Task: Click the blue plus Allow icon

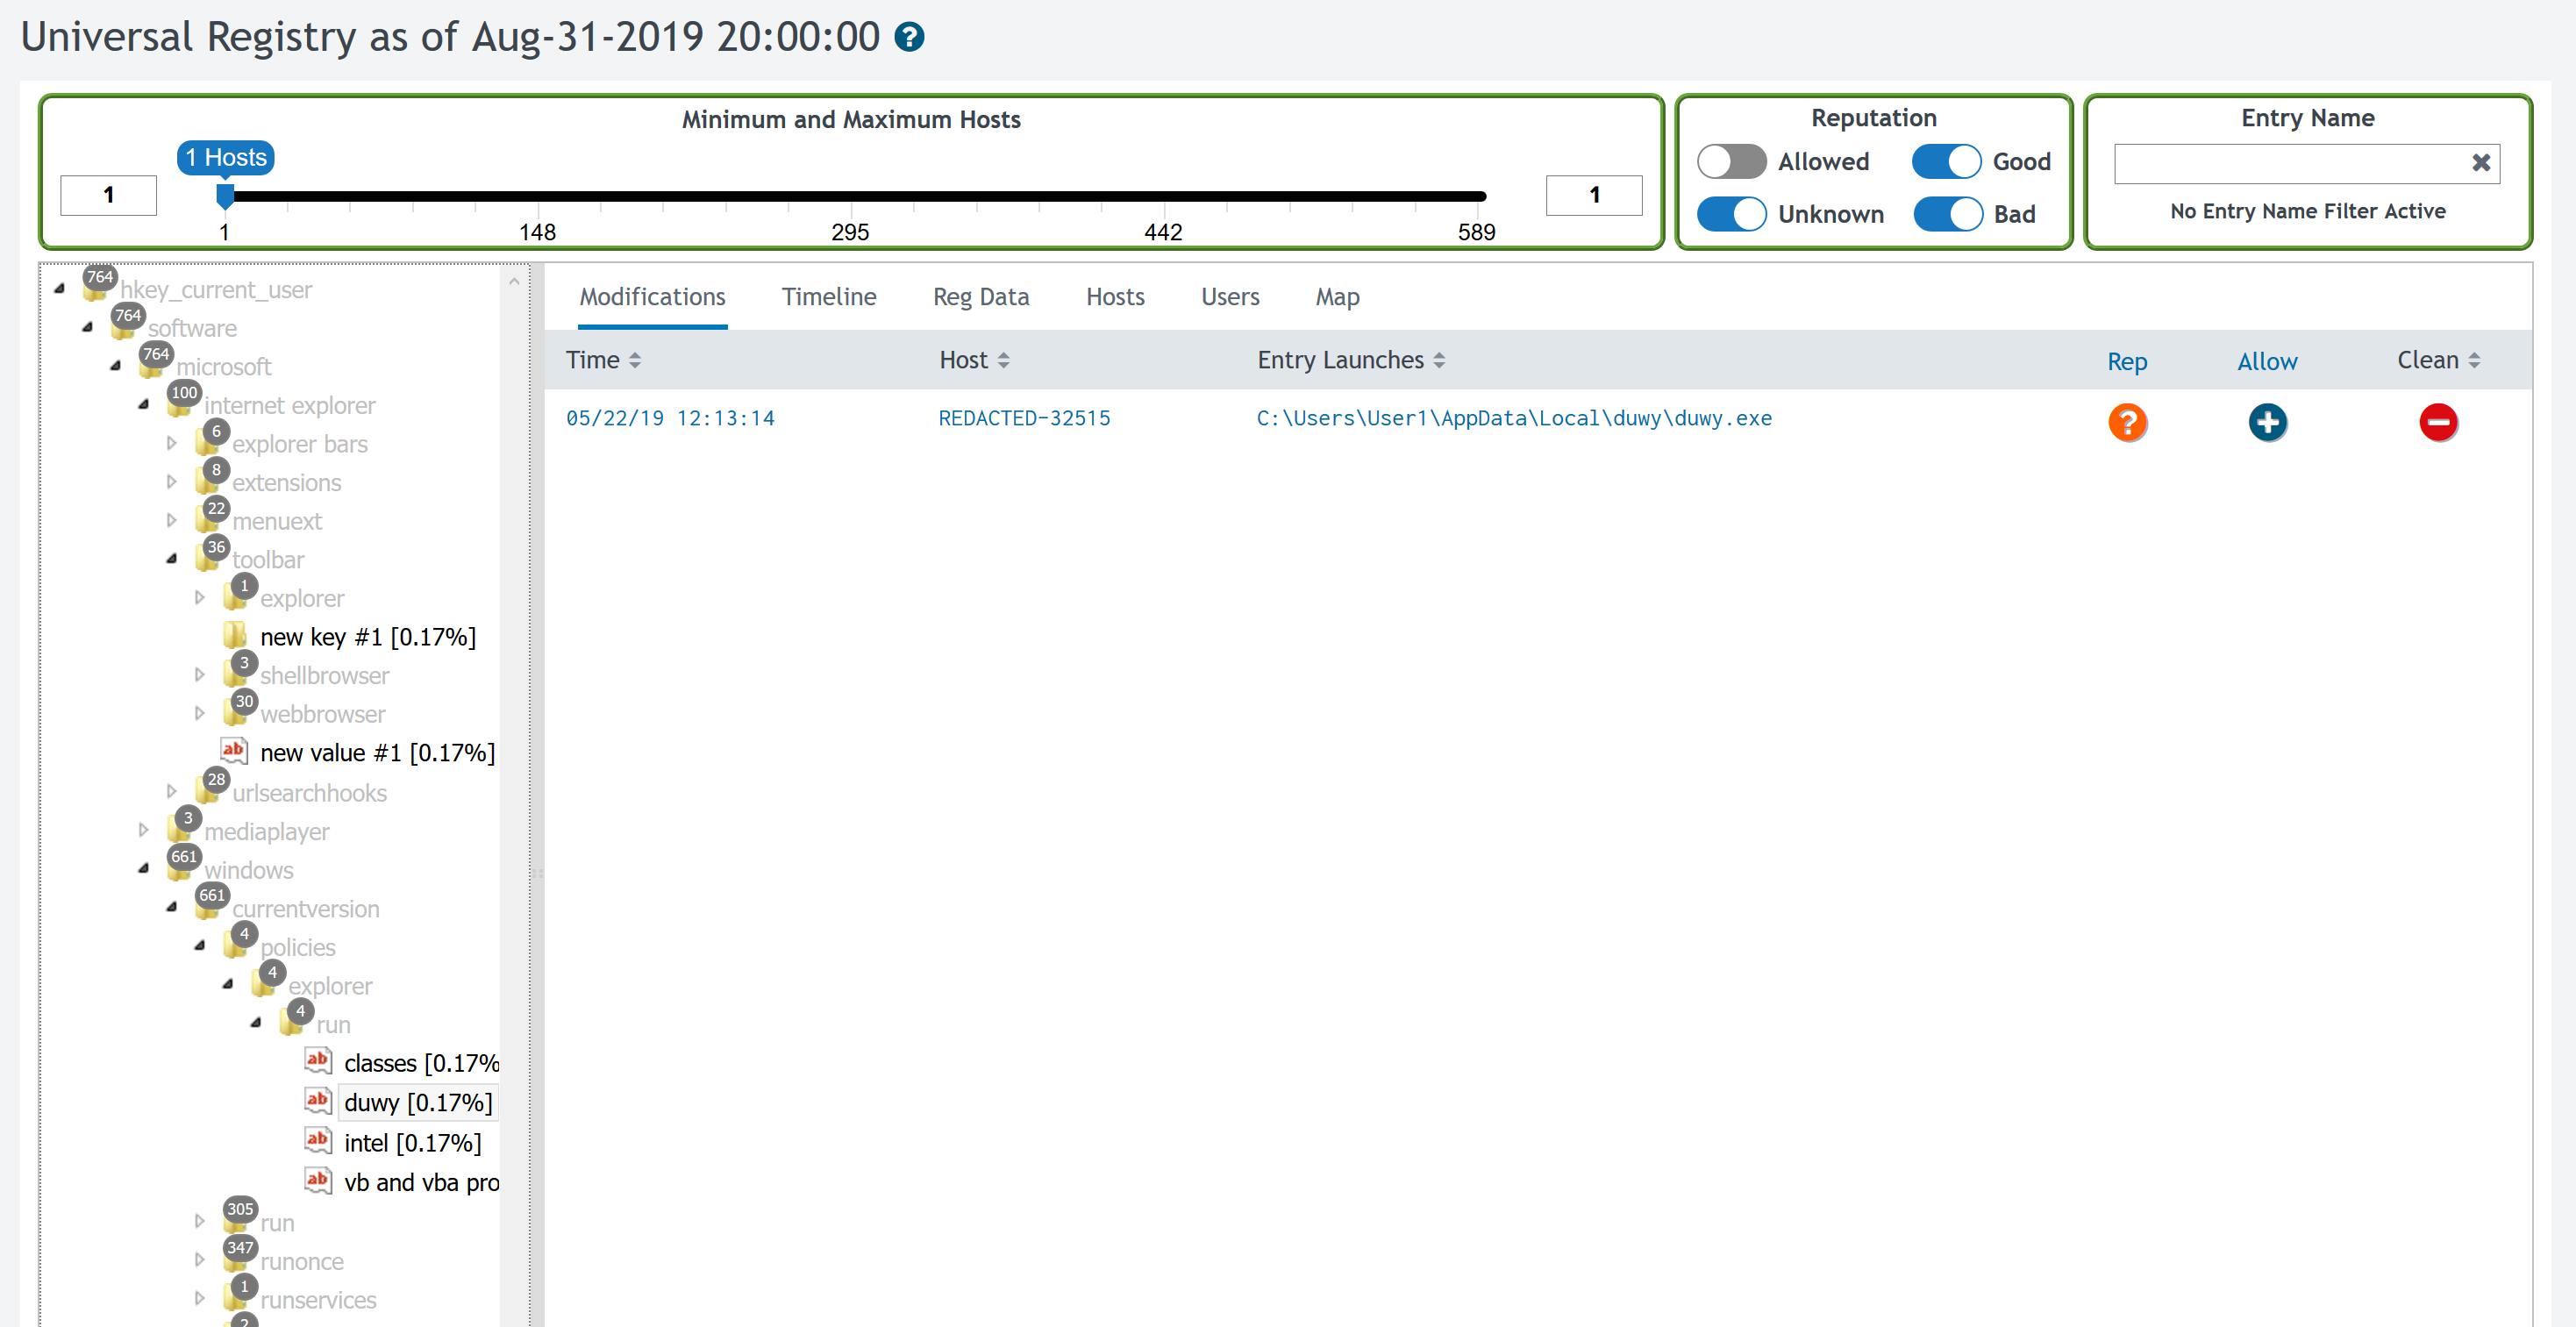Action: tap(2267, 422)
